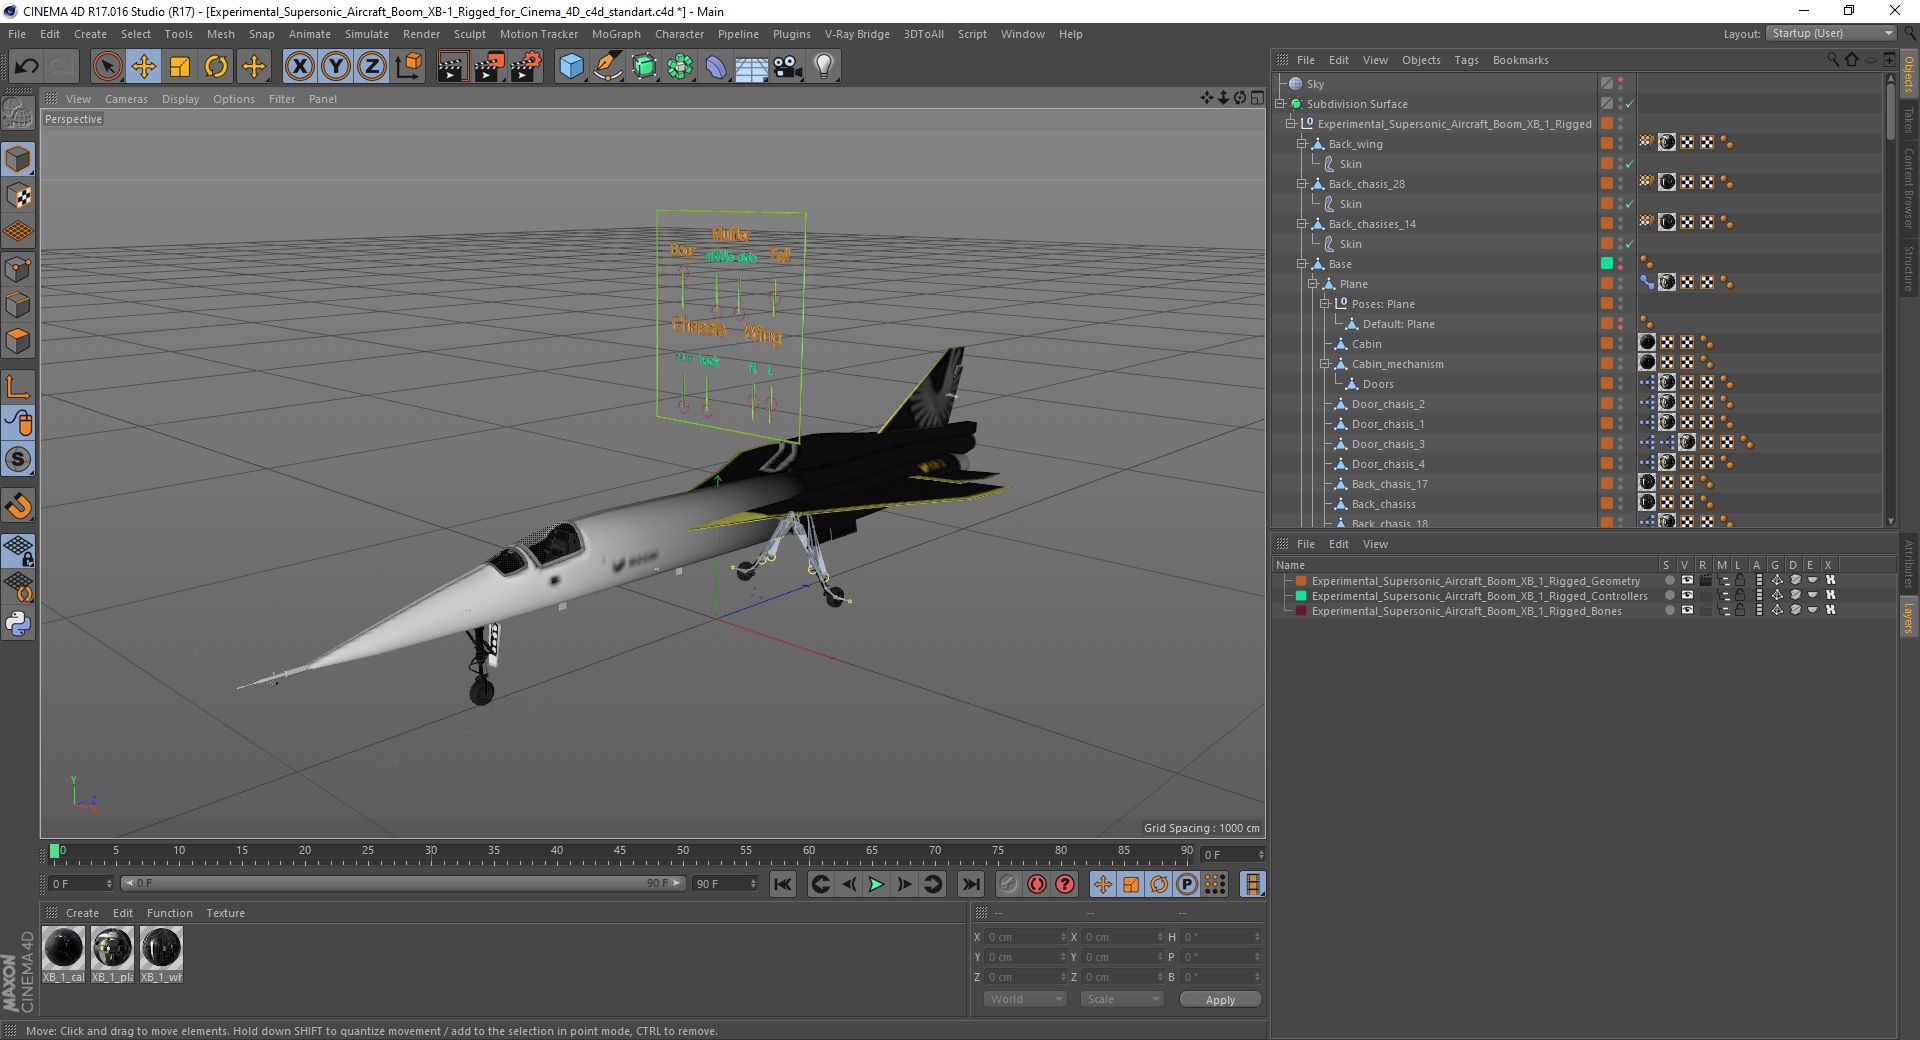Open the Scale coordinate mode dropdown

[1122, 999]
